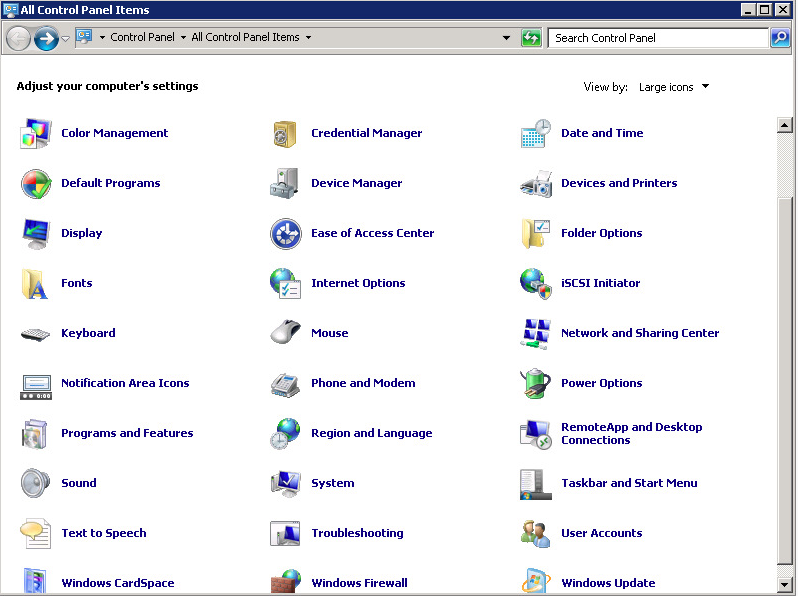Open the Programs and Features link

coord(127,433)
